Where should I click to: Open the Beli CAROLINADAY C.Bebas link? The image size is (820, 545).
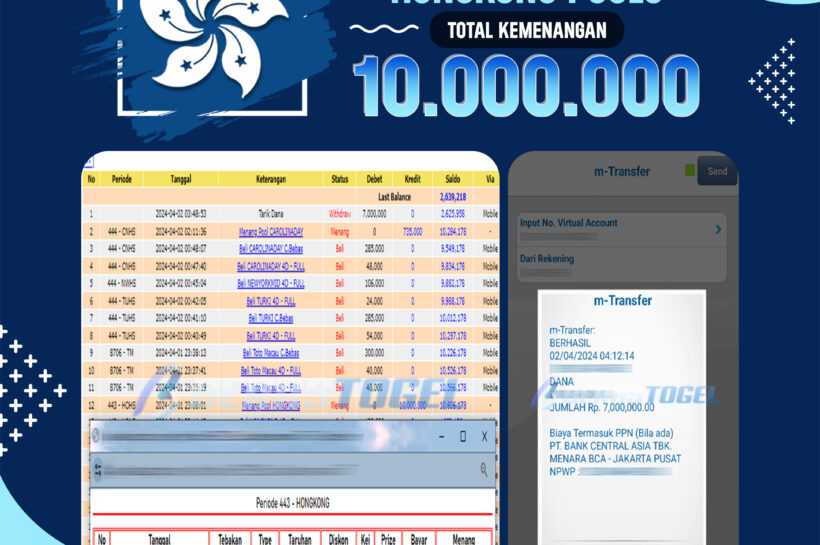point(270,248)
